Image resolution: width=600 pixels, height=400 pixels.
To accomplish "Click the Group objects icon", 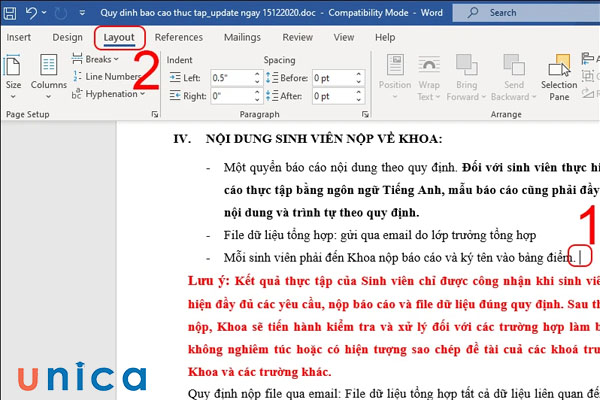I will [x=588, y=76].
